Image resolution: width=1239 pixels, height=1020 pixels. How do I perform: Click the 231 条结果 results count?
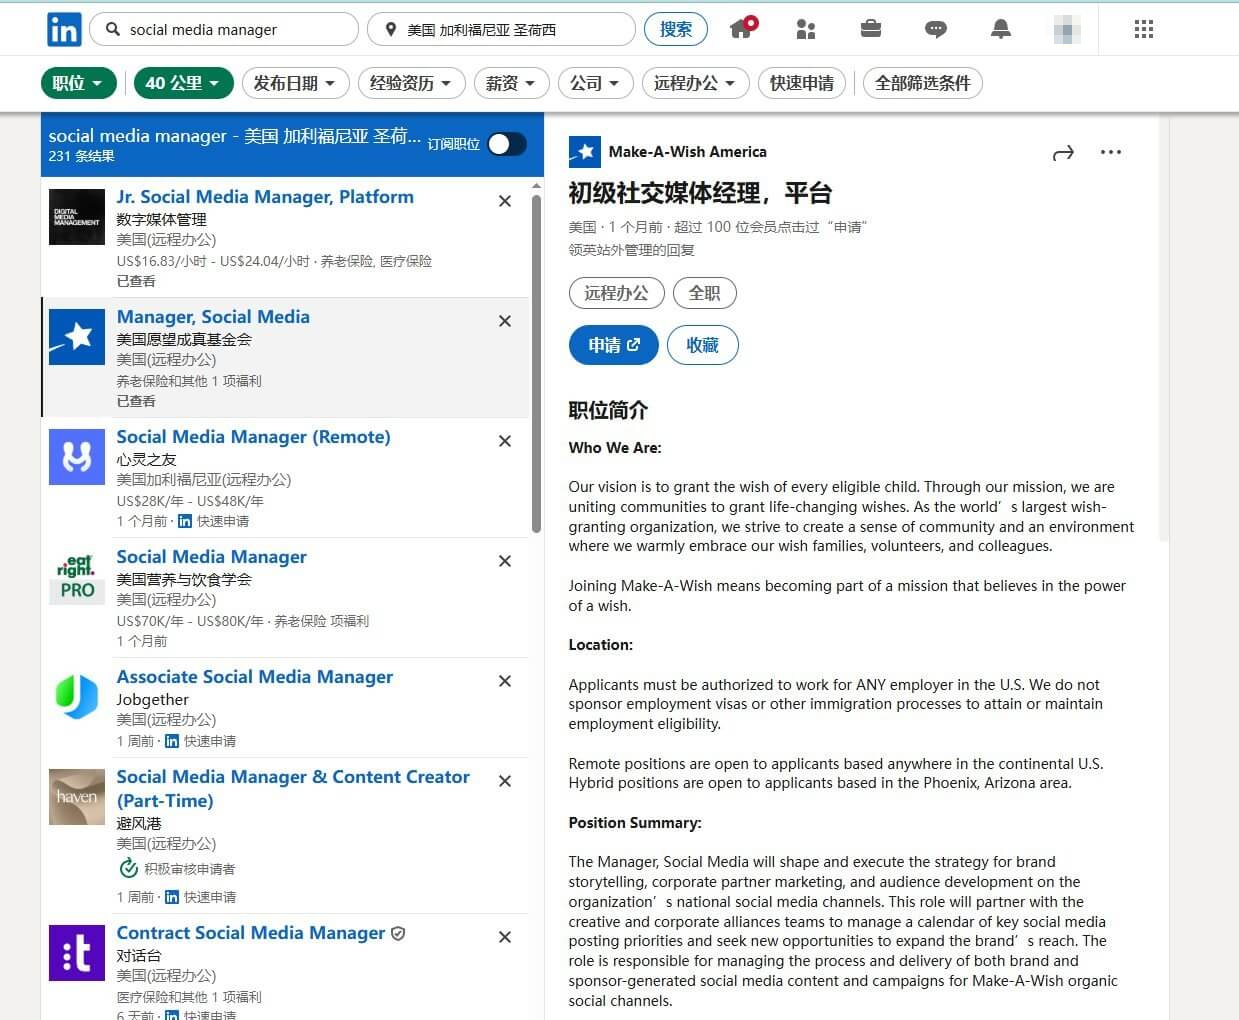(x=81, y=156)
